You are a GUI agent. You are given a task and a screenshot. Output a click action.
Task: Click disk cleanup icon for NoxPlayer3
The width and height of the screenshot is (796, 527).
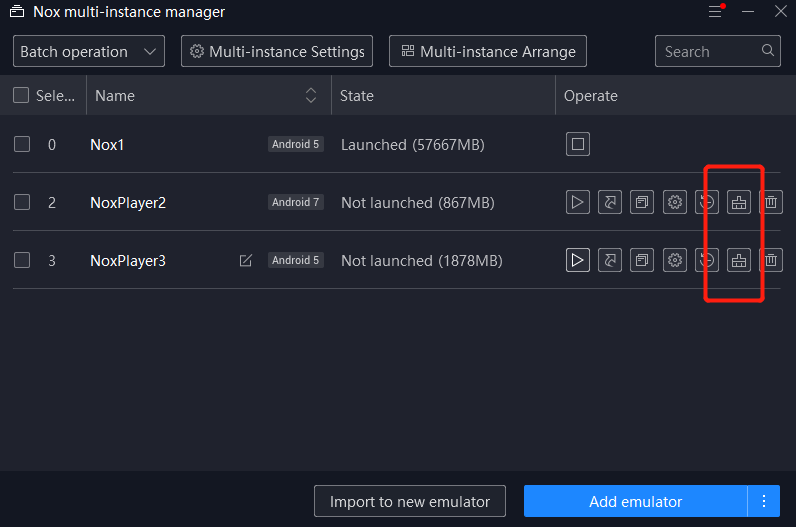(739, 260)
